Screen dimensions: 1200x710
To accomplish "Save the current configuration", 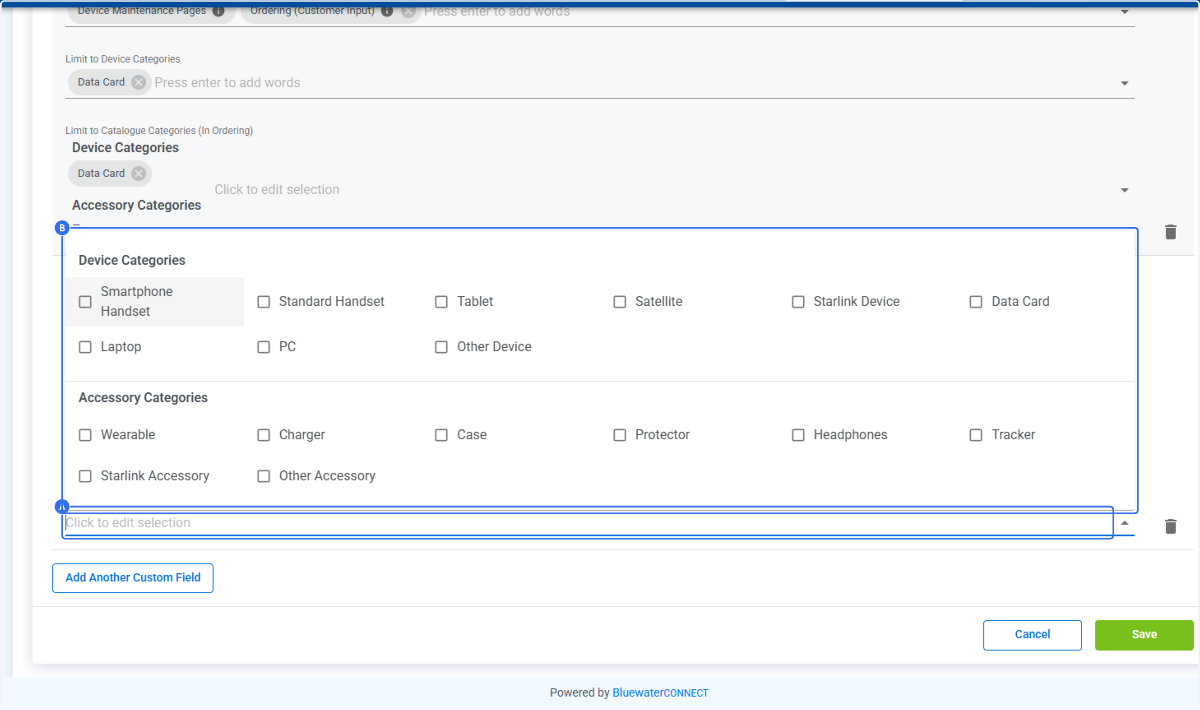I will click(1143, 635).
